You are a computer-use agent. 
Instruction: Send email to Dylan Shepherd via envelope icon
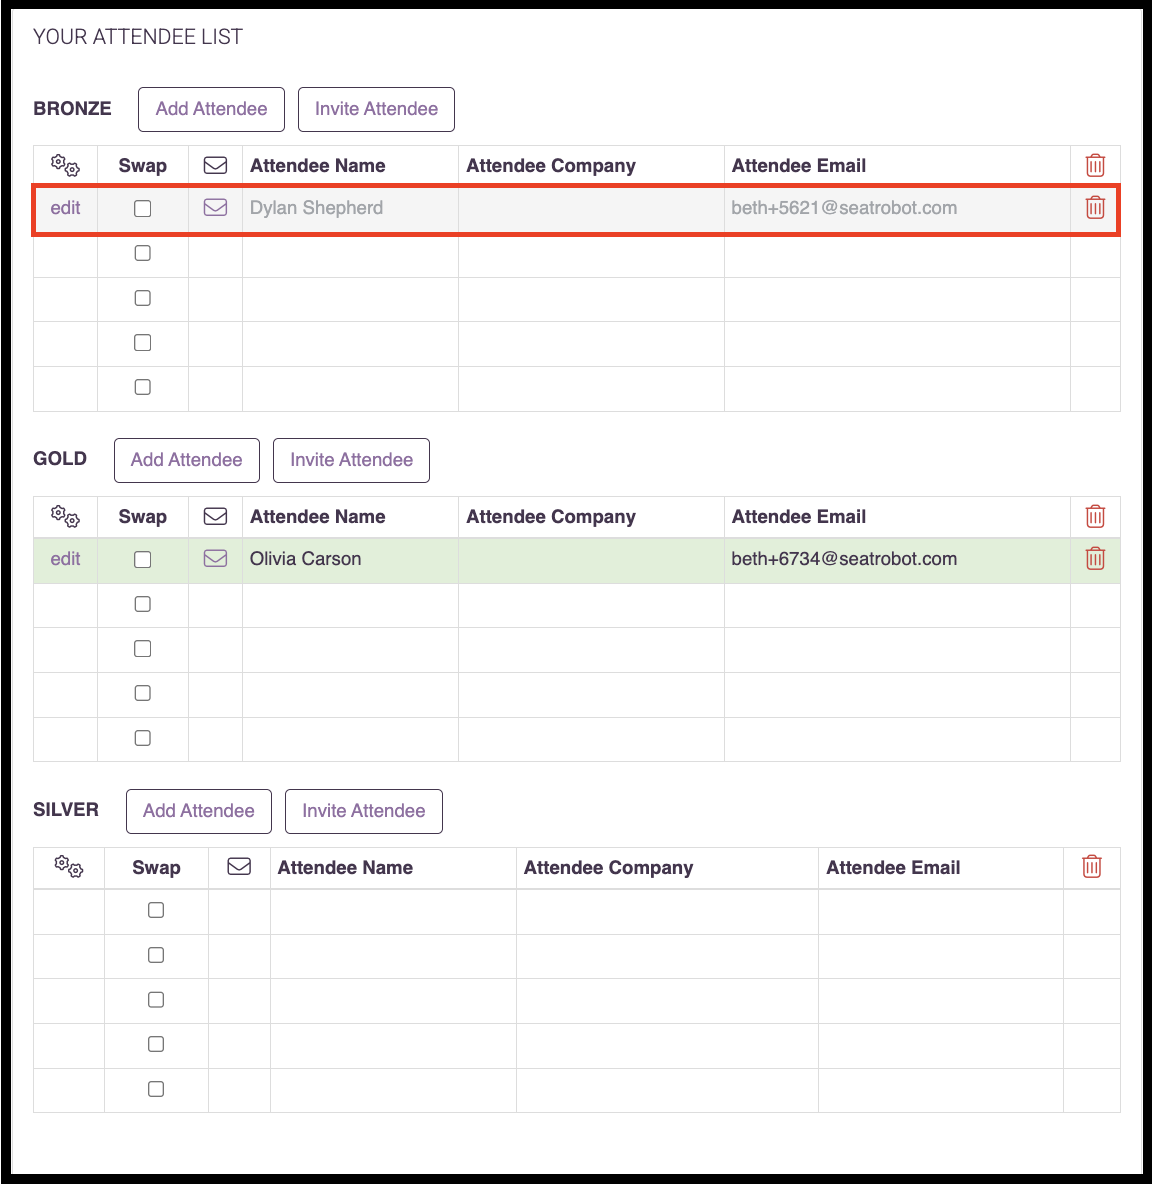click(x=215, y=207)
